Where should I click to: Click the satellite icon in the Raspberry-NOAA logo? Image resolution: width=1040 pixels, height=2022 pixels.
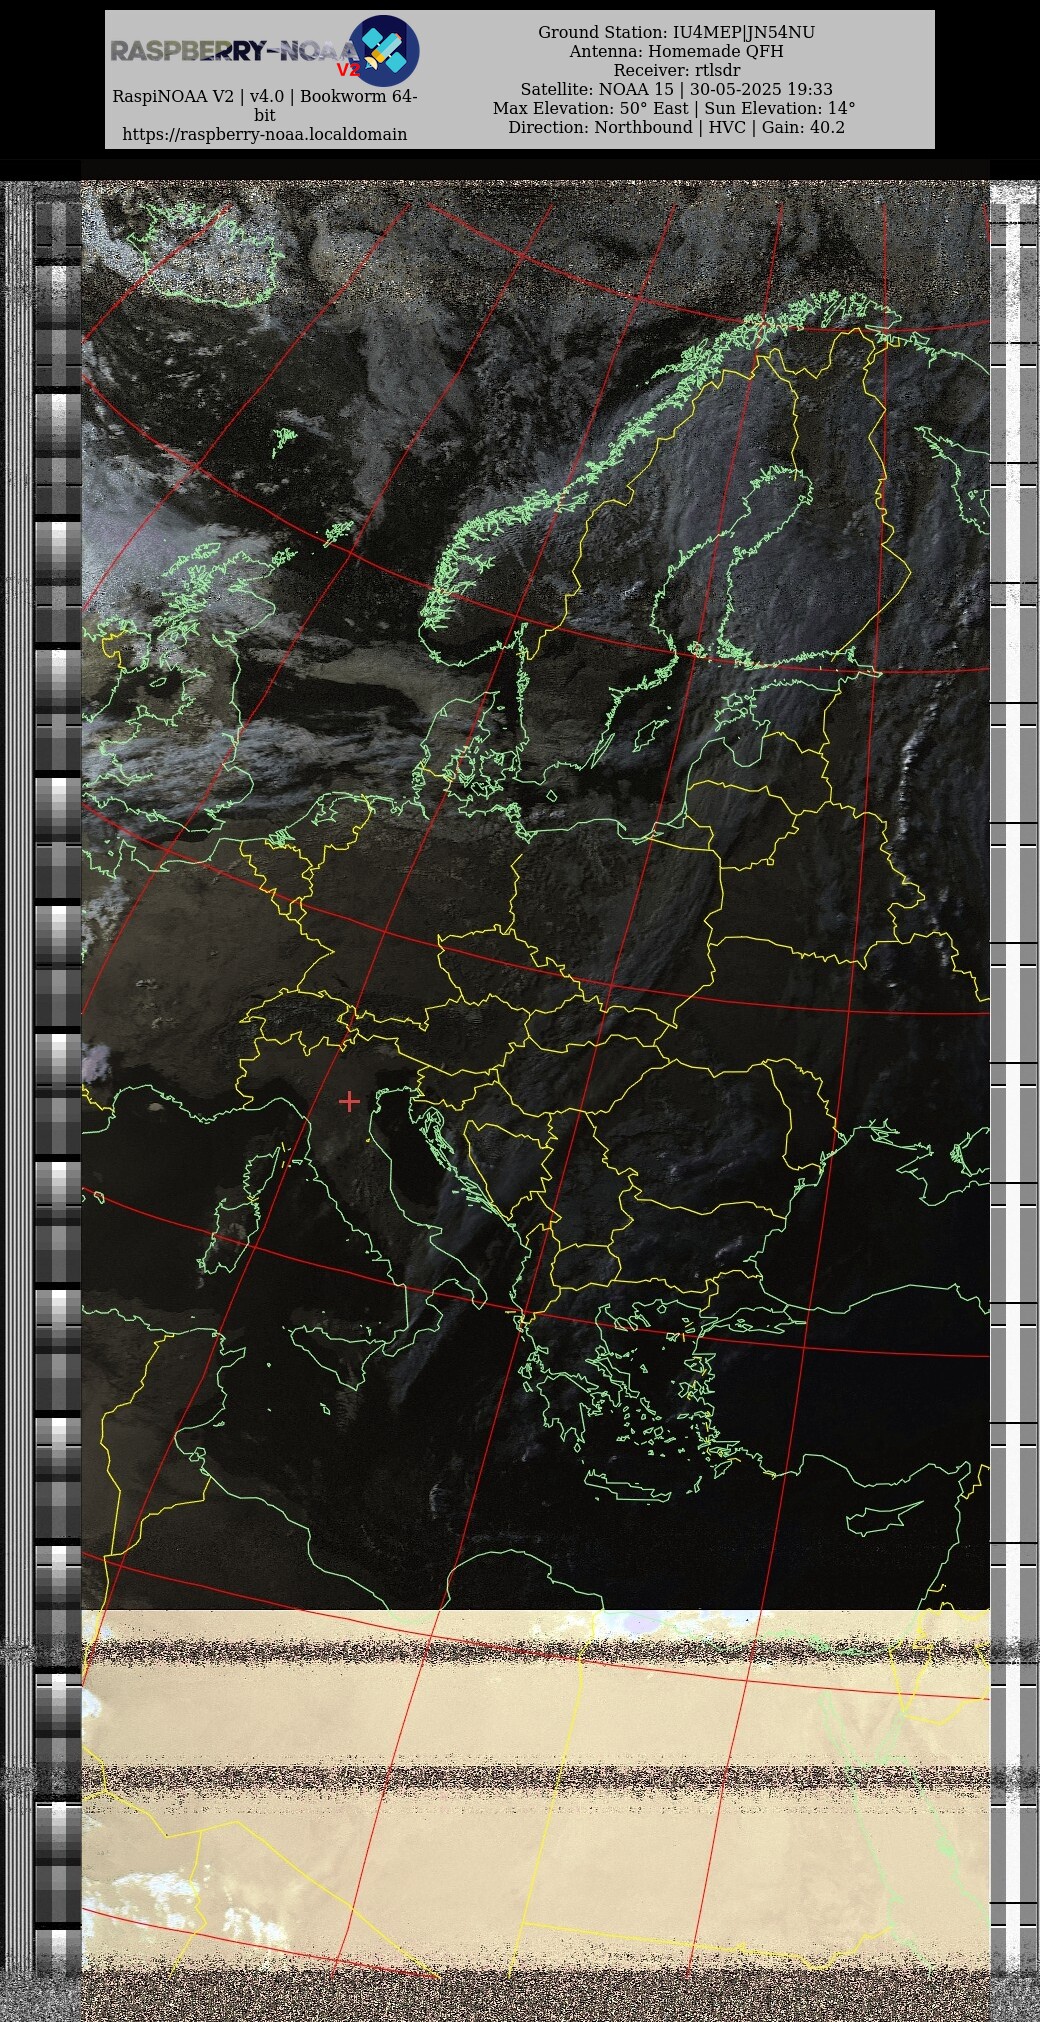(384, 50)
